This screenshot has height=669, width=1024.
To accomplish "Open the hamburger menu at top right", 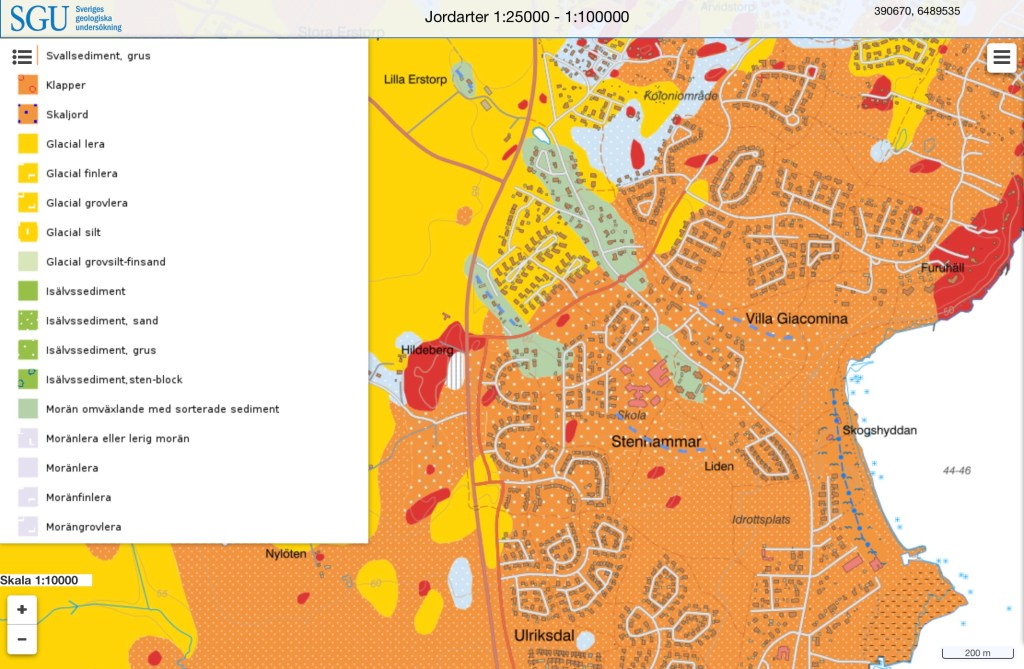I will tap(1001, 58).
